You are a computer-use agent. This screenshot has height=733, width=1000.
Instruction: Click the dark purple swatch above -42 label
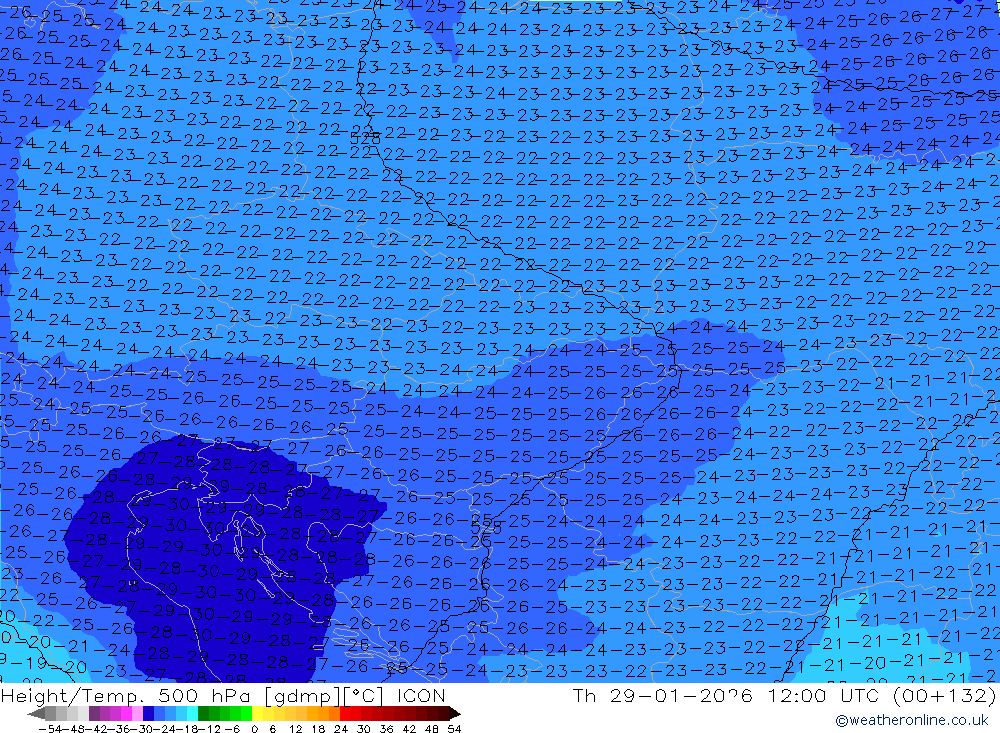click(94, 714)
